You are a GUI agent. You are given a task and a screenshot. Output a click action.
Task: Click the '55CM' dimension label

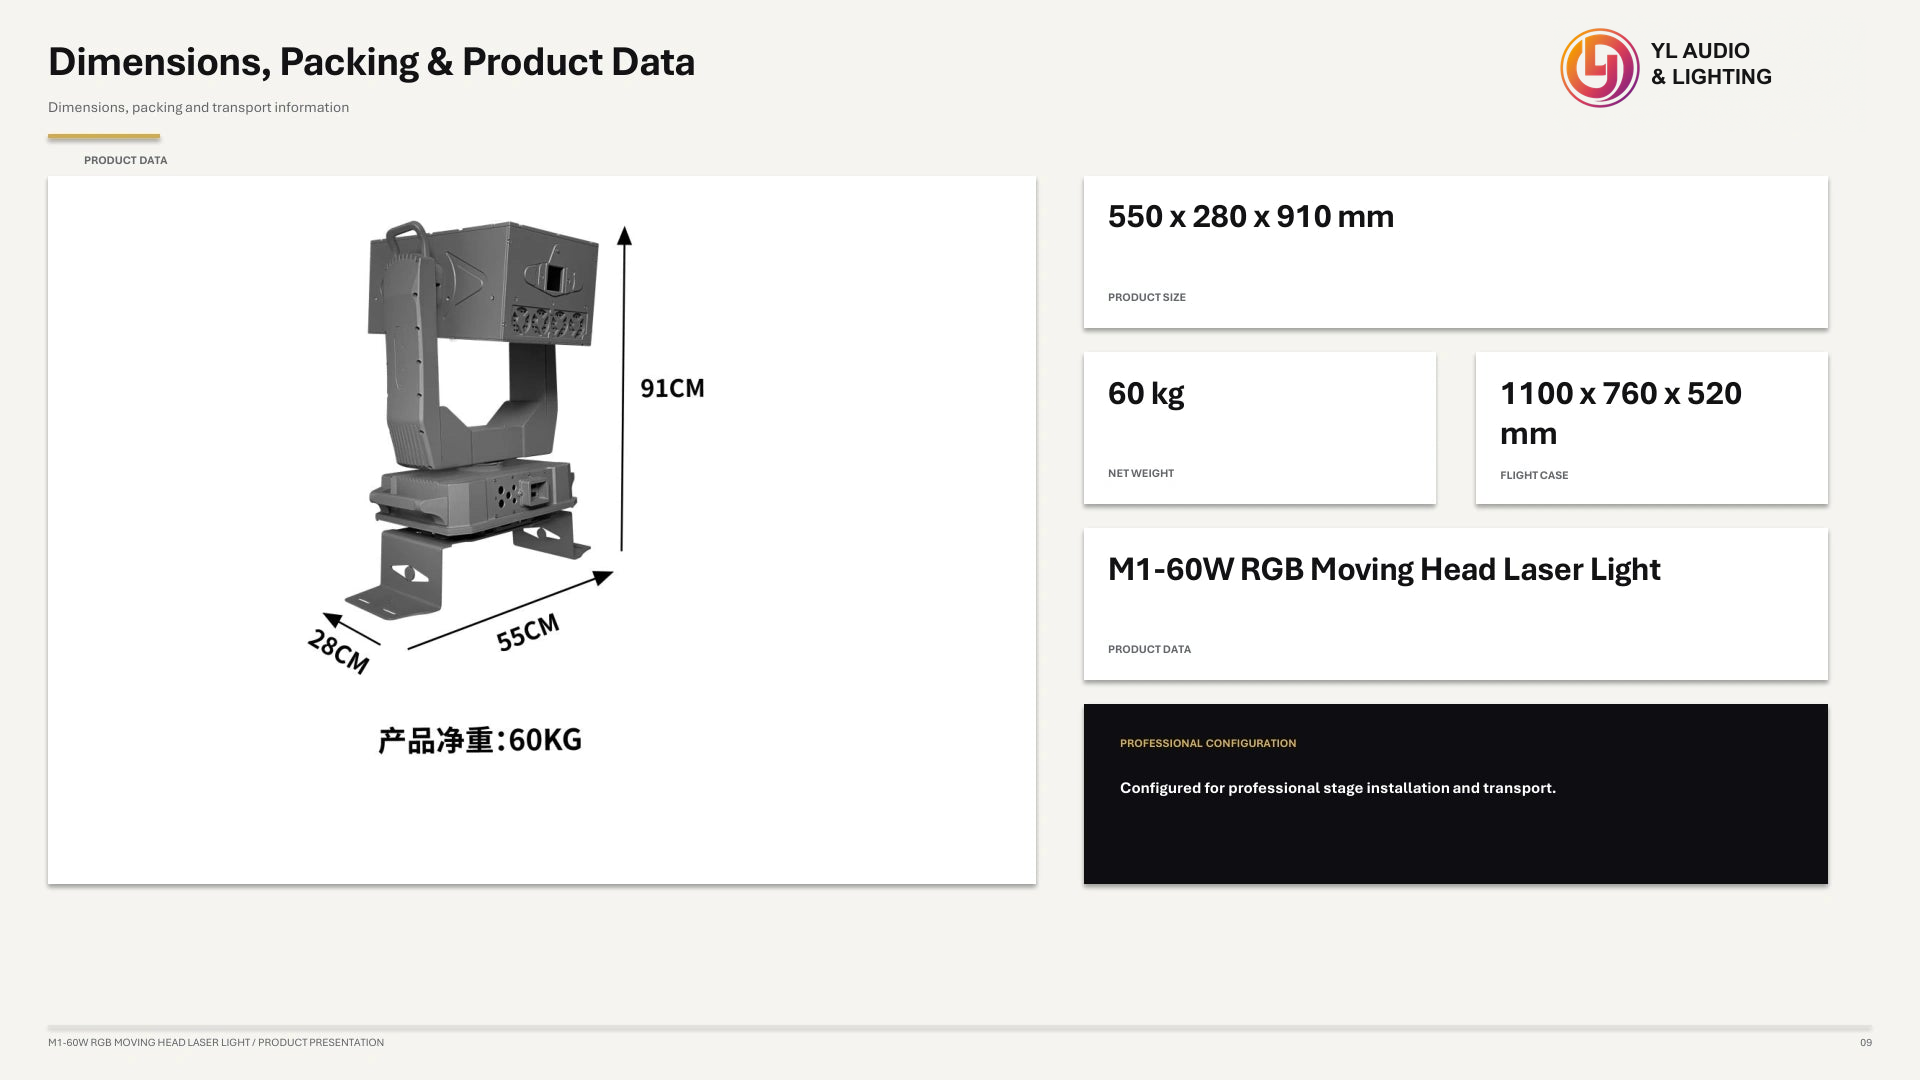(x=528, y=632)
